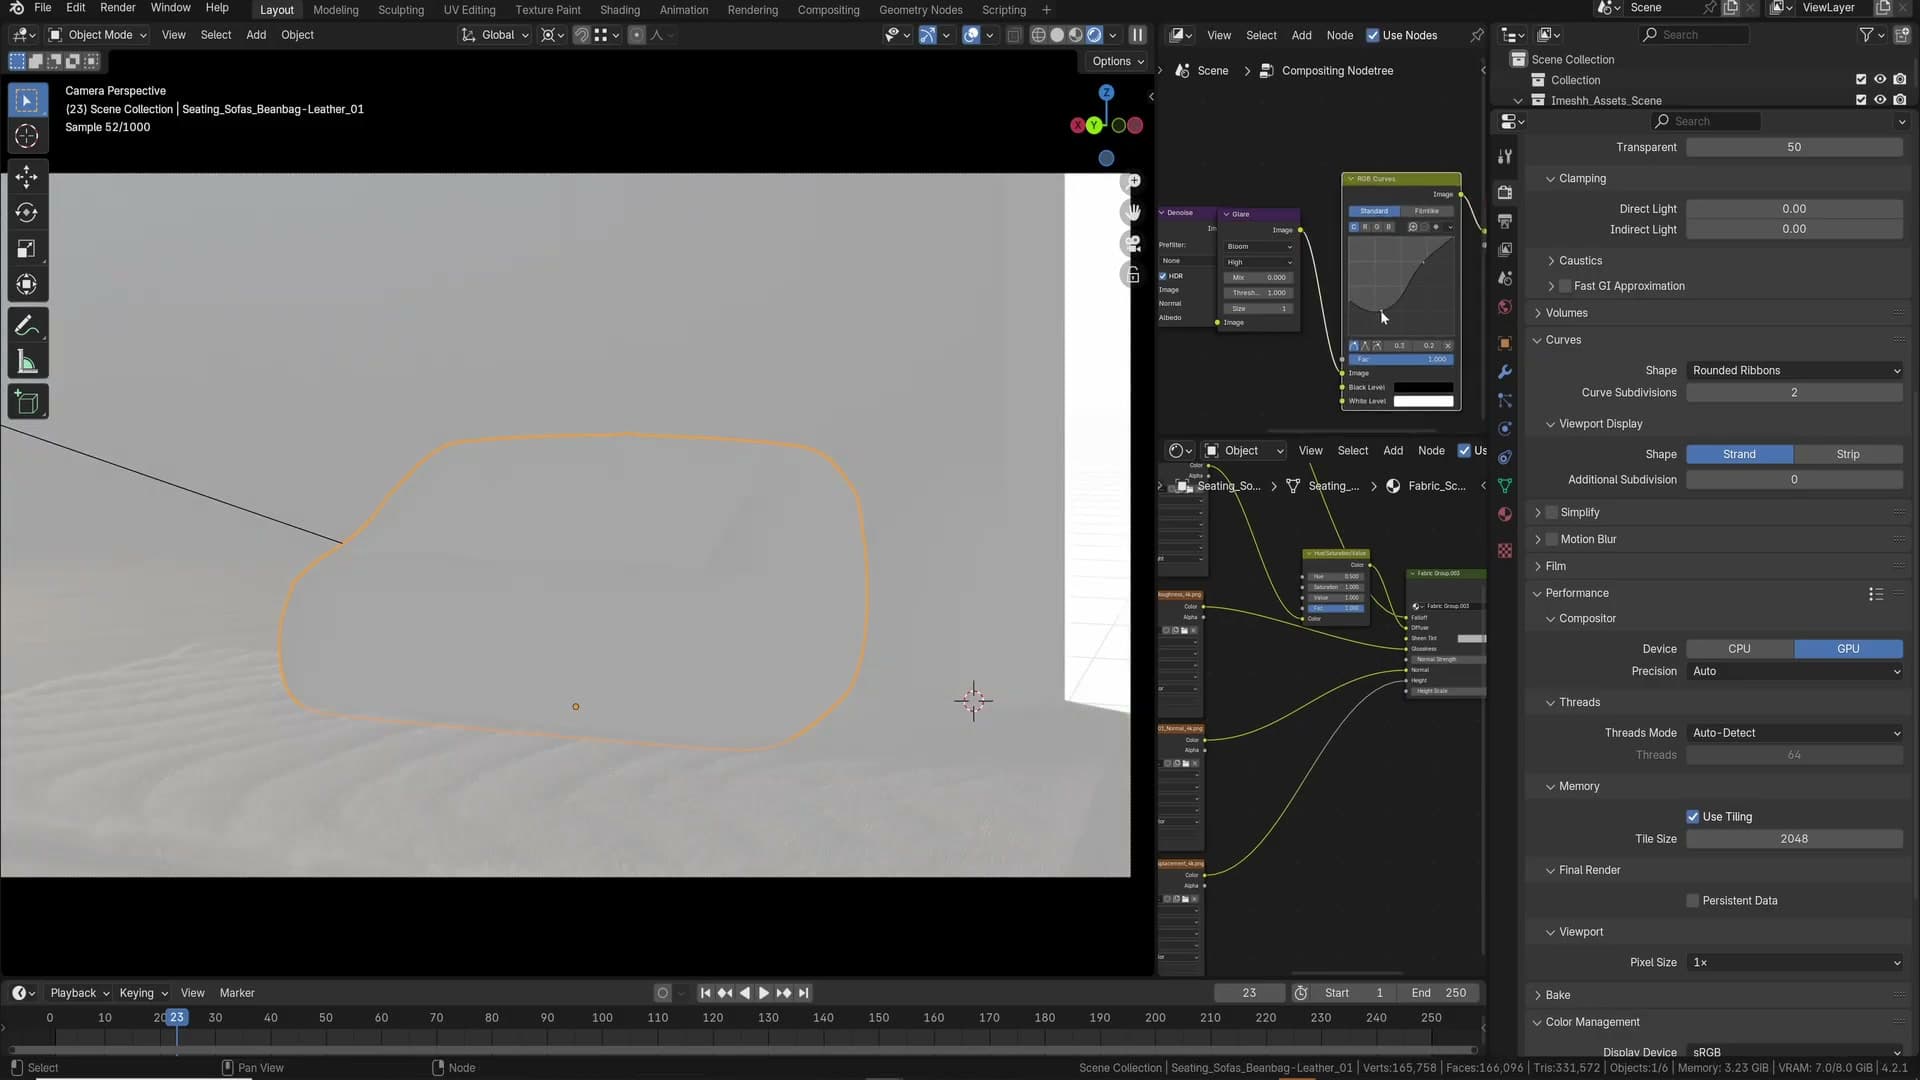Screen dimensions: 1920x1080
Task: Enable the Motion Blur checkbox
Action: (x=1551, y=540)
